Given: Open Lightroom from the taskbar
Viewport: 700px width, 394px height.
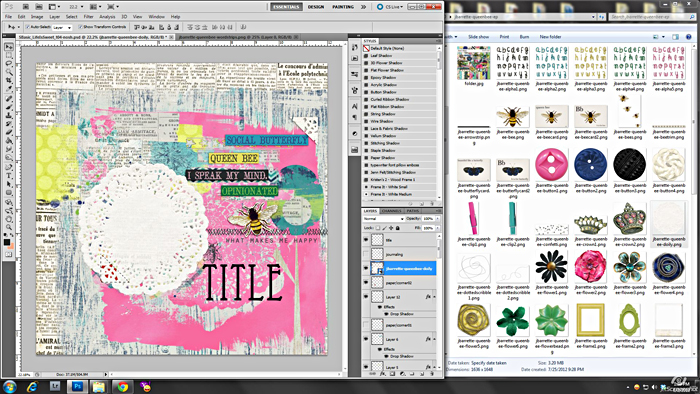Looking at the screenshot, I should click(55, 386).
